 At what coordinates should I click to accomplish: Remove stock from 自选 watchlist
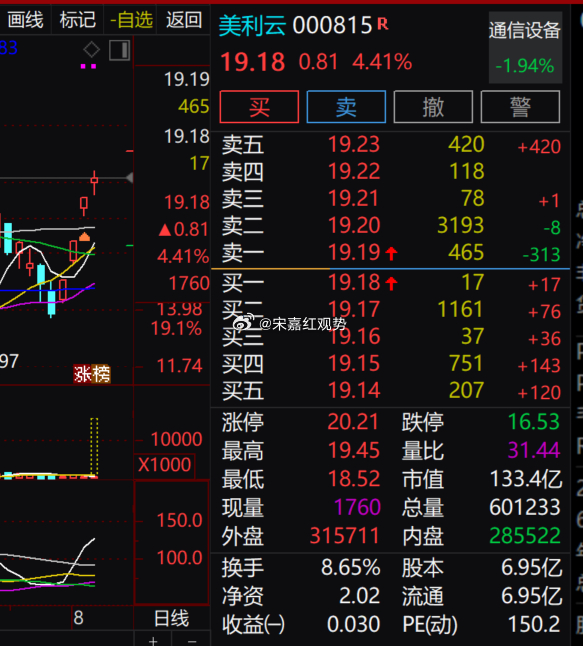pyautogui.click(x=131, y=19)
